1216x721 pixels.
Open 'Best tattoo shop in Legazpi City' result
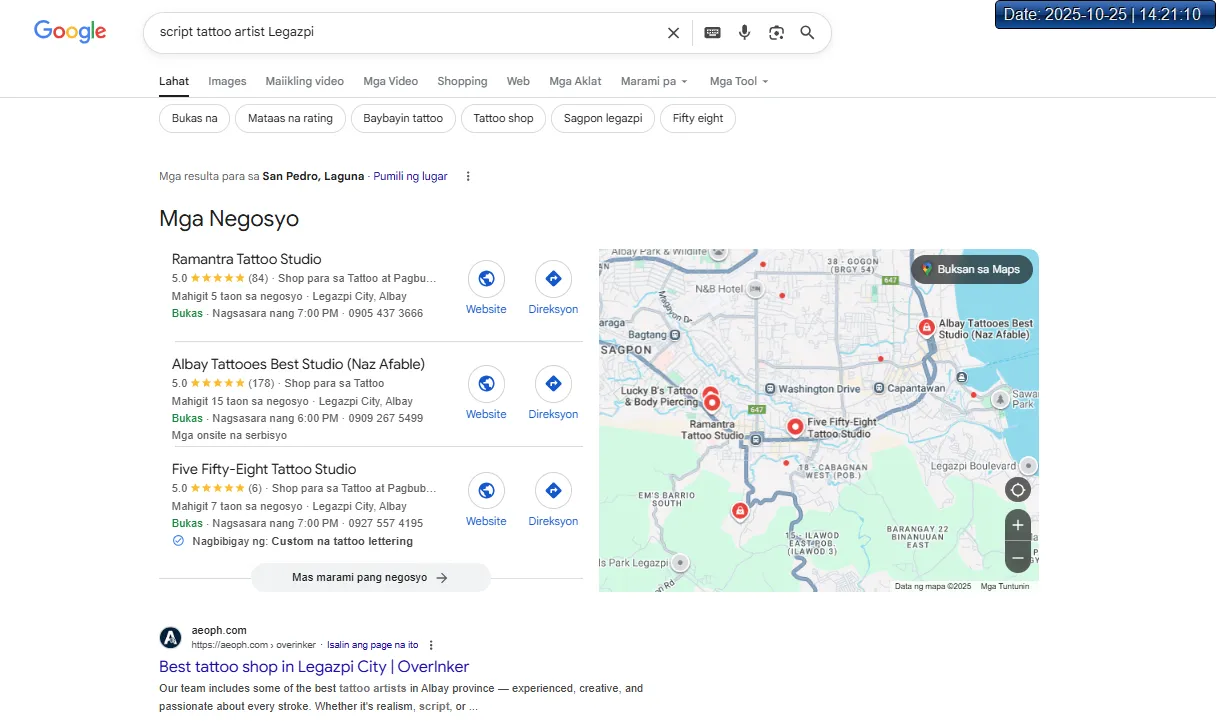tap(314, 666)
